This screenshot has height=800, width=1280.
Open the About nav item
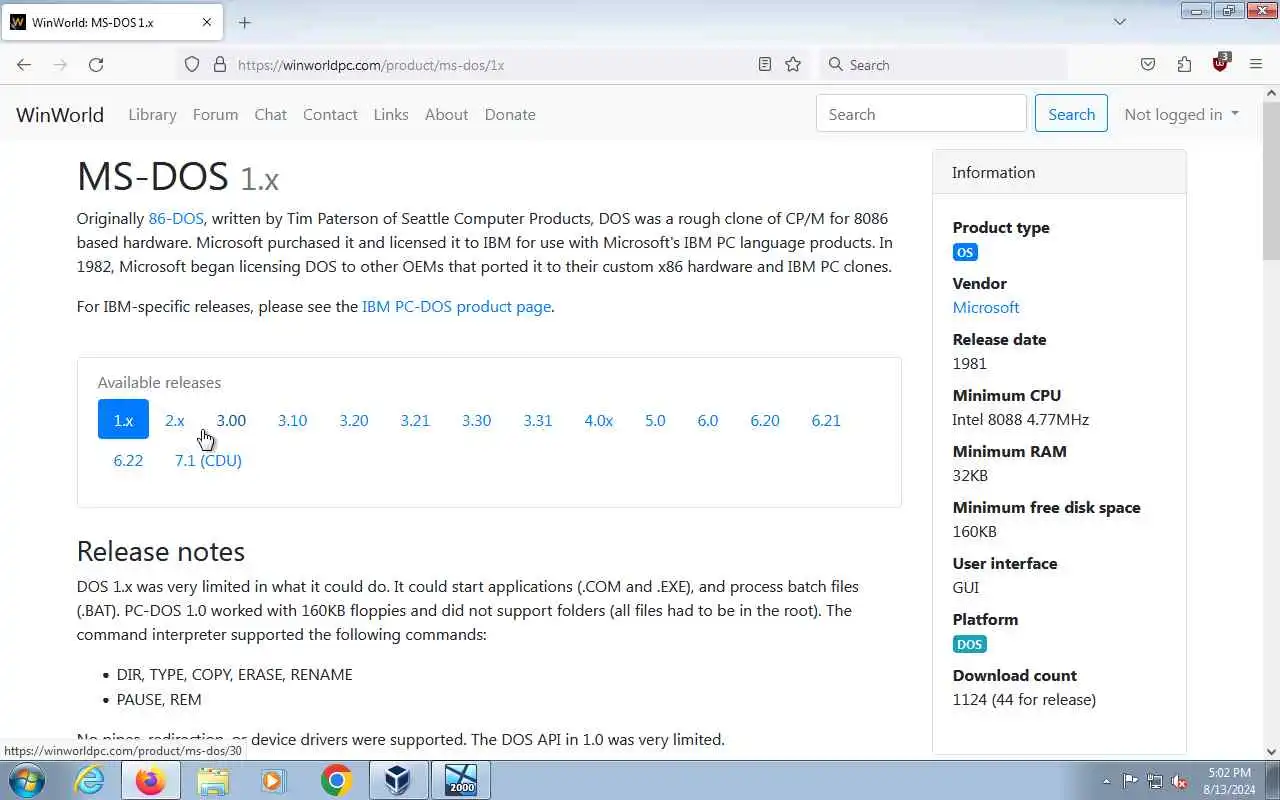pyautogui.click(x=446, y=114)
